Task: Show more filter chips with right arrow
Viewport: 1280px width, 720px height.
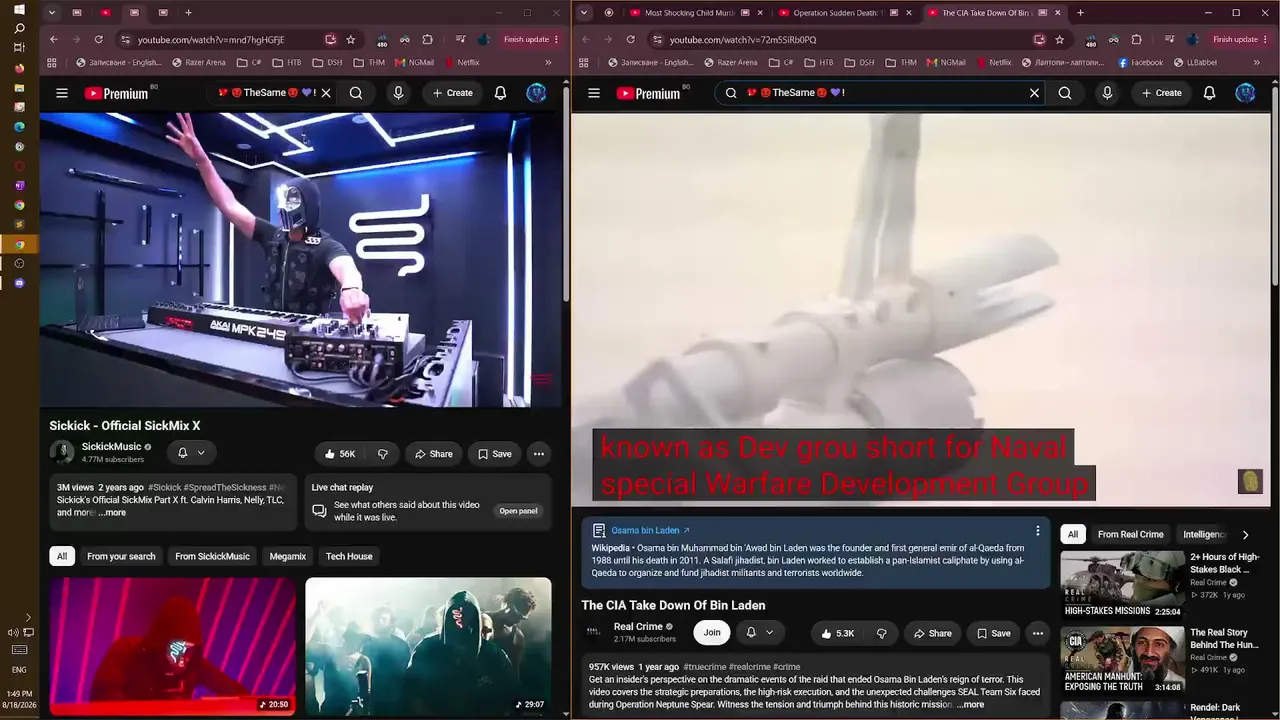Action: [x=1245, y=535]
